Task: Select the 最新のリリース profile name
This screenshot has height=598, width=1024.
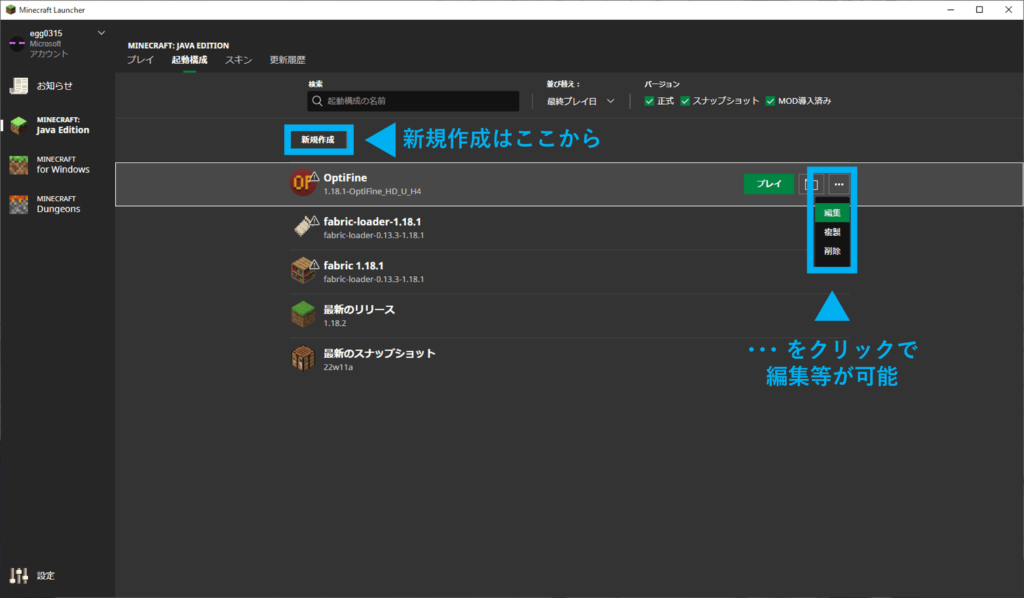Action: [359, 309]
